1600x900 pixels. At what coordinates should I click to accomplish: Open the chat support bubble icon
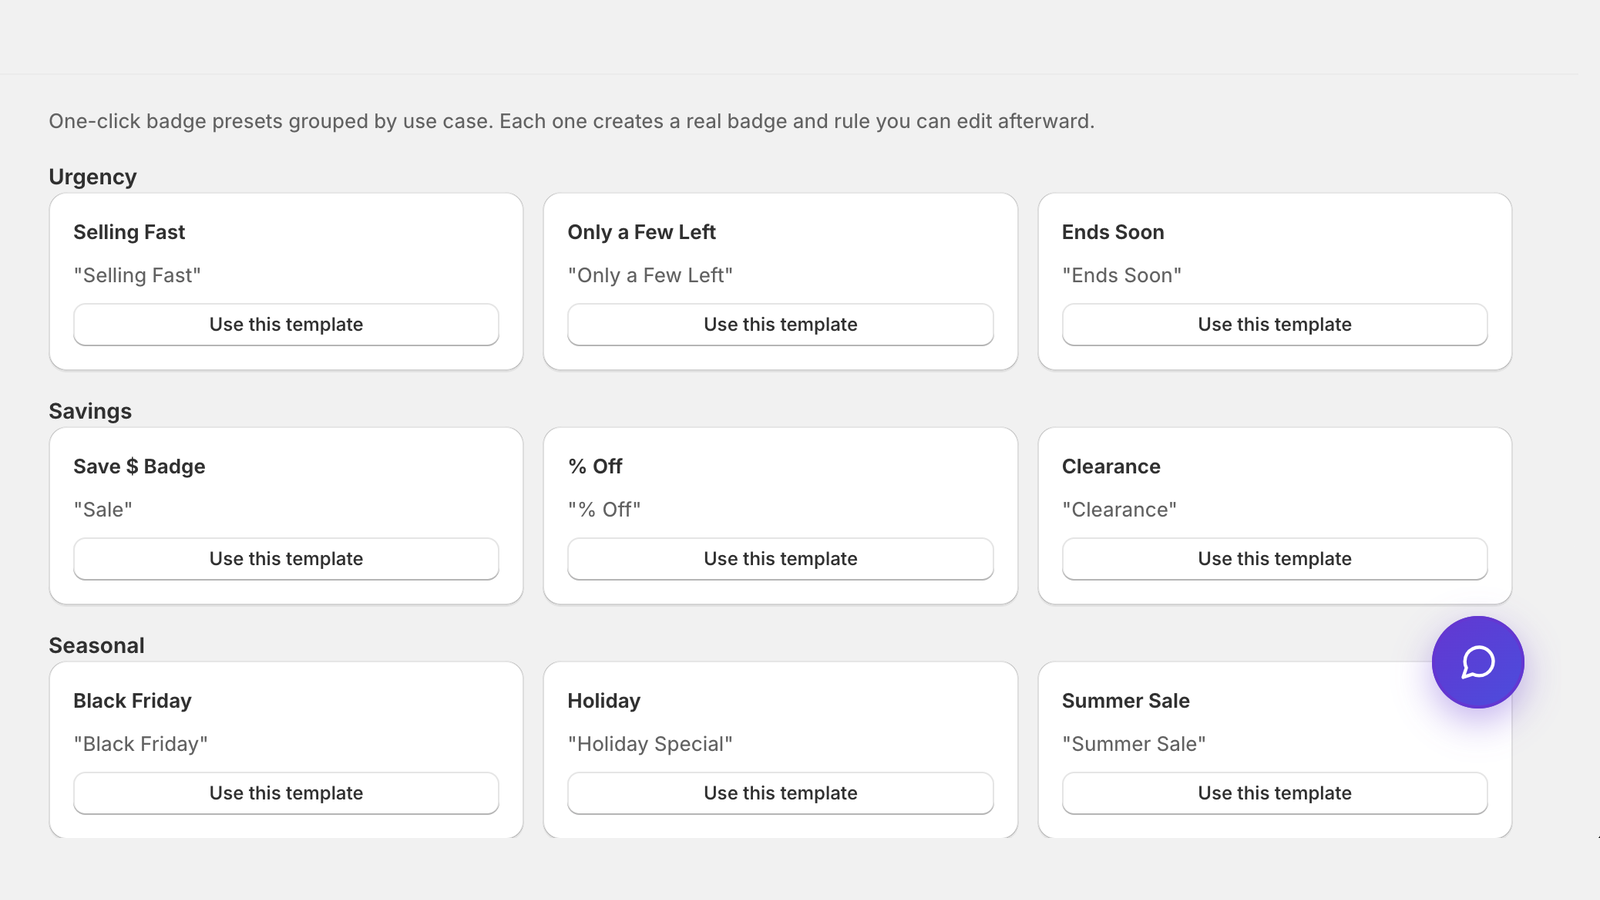point(1477,662)
